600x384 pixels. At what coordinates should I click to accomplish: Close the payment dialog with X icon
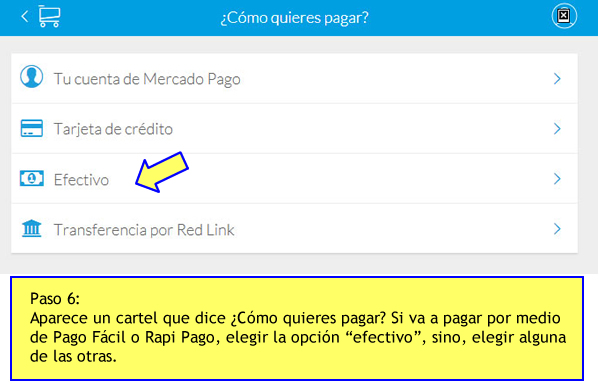click(564, 16)
